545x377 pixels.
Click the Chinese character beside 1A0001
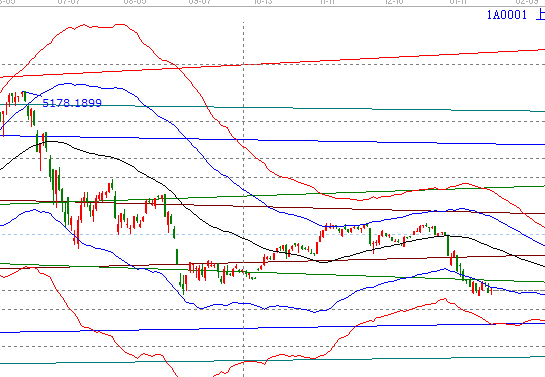point(540,15)
